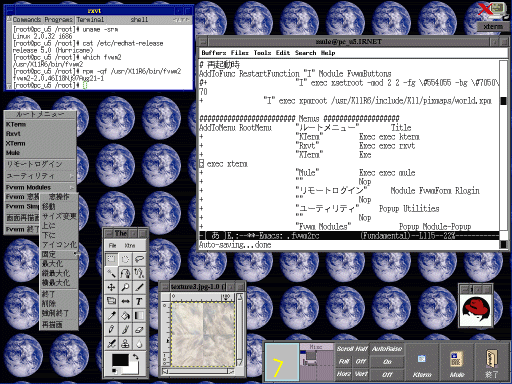Set Scroll to Full in the button bar
The height and width of the screenshot is (384, 512).
344,362
